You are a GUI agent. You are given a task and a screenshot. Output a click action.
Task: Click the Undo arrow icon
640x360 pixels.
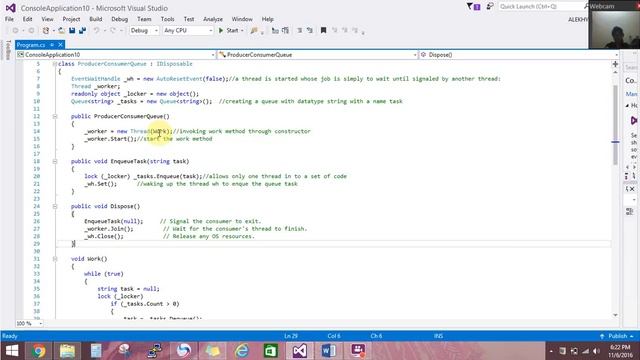coord(96,31)
